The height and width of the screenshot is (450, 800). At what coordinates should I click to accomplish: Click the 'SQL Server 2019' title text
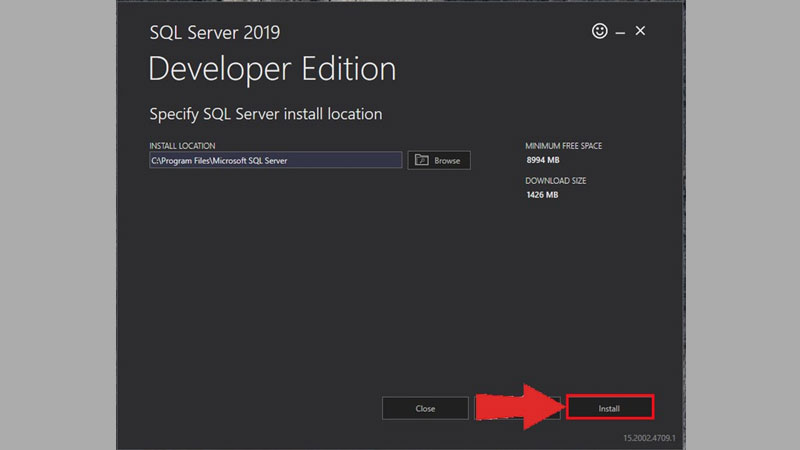pos(214,32)
